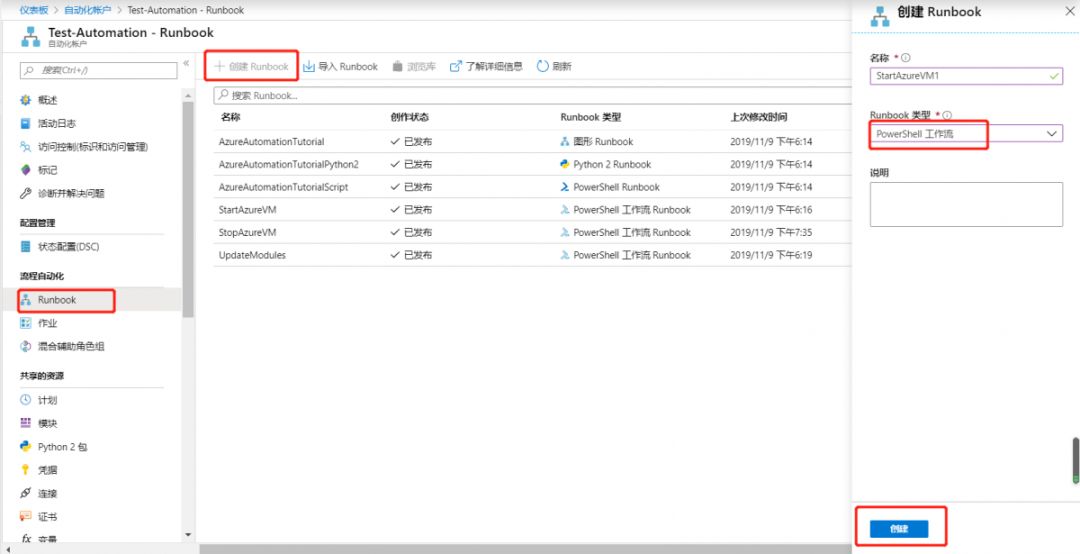Sort by Runbook 类型 column header
Screen dimensions: 1080x554
[x=591, y=117]
